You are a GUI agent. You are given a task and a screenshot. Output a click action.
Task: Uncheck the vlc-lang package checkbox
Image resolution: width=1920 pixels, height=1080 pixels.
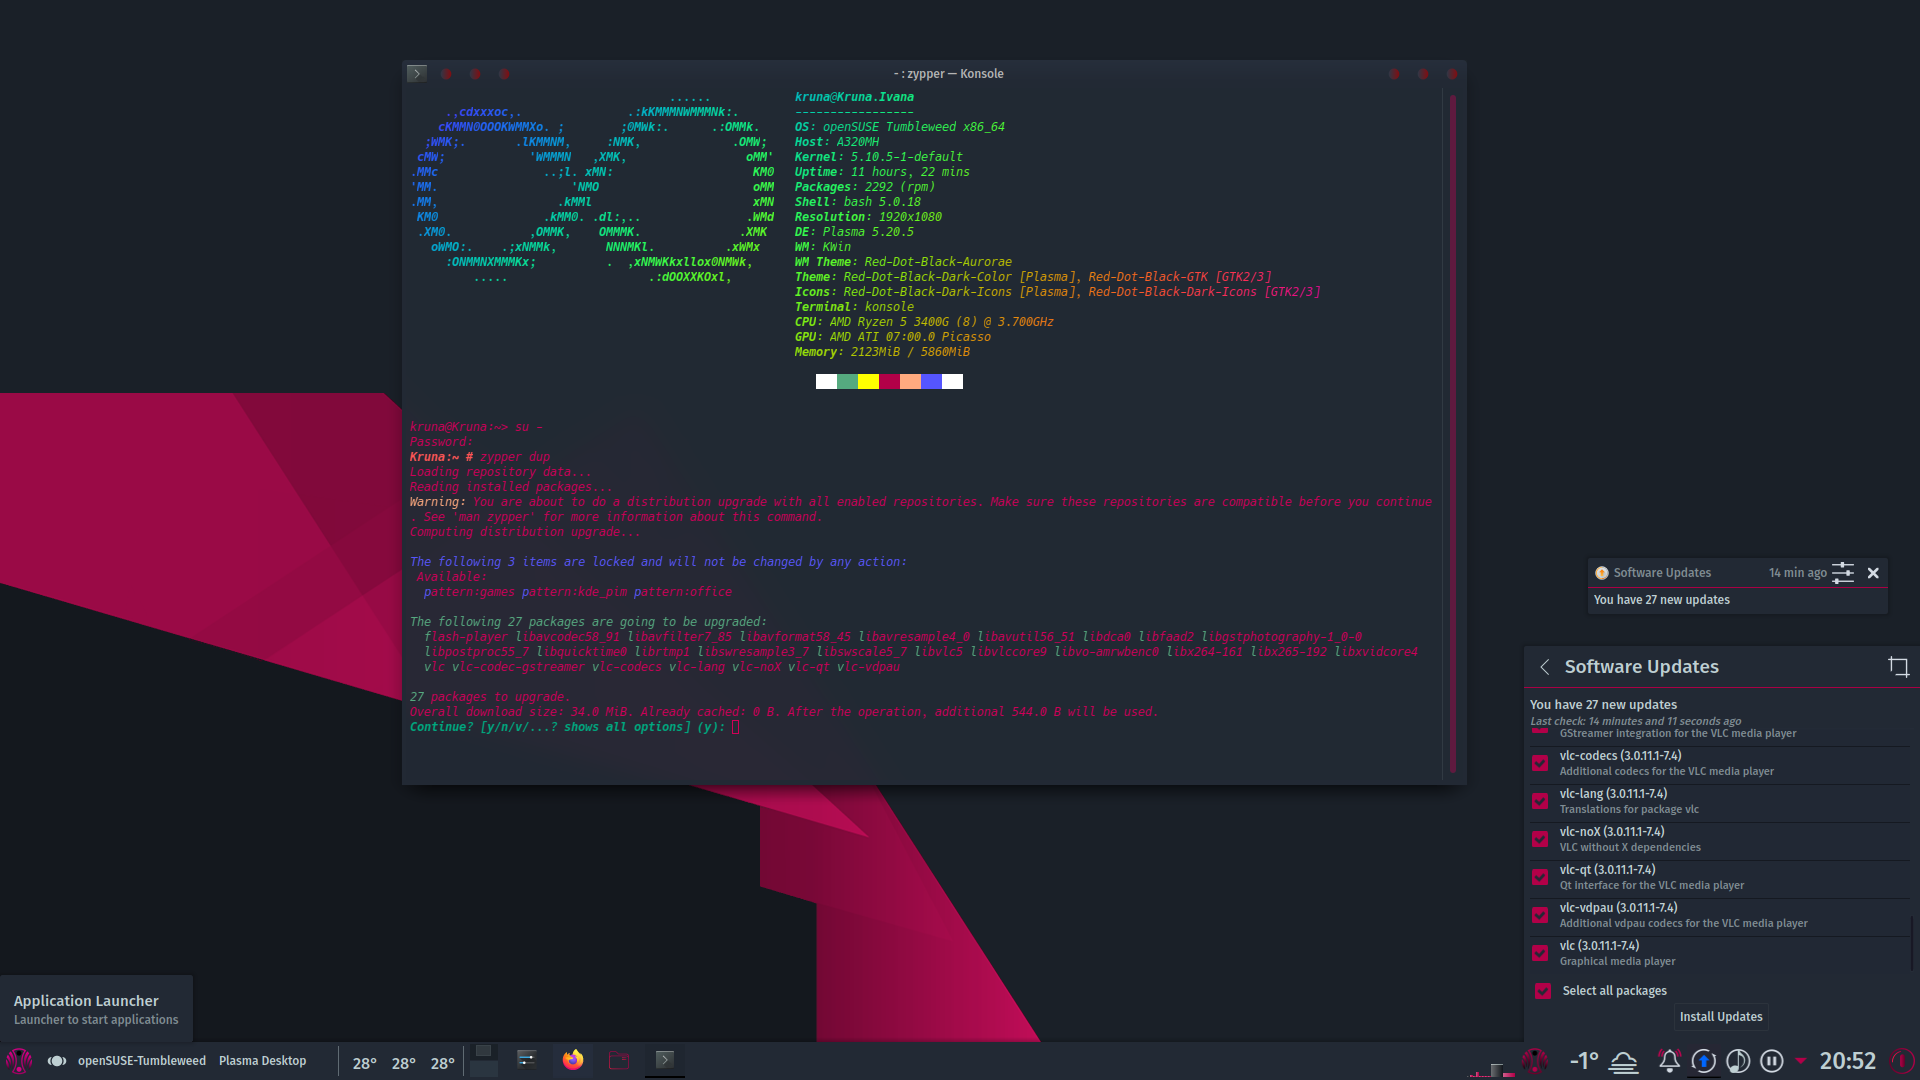point(1540,802)
